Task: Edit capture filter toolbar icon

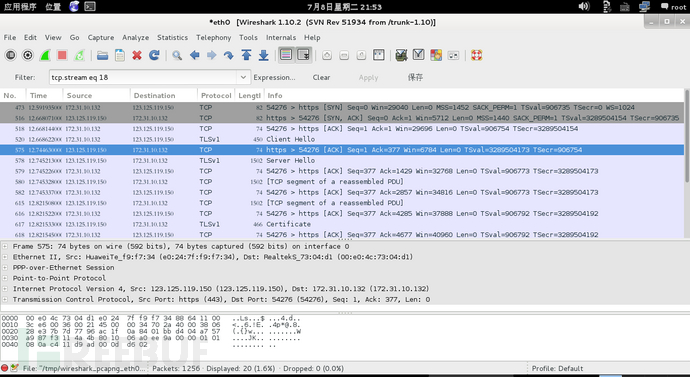Action: coord(401,55)
